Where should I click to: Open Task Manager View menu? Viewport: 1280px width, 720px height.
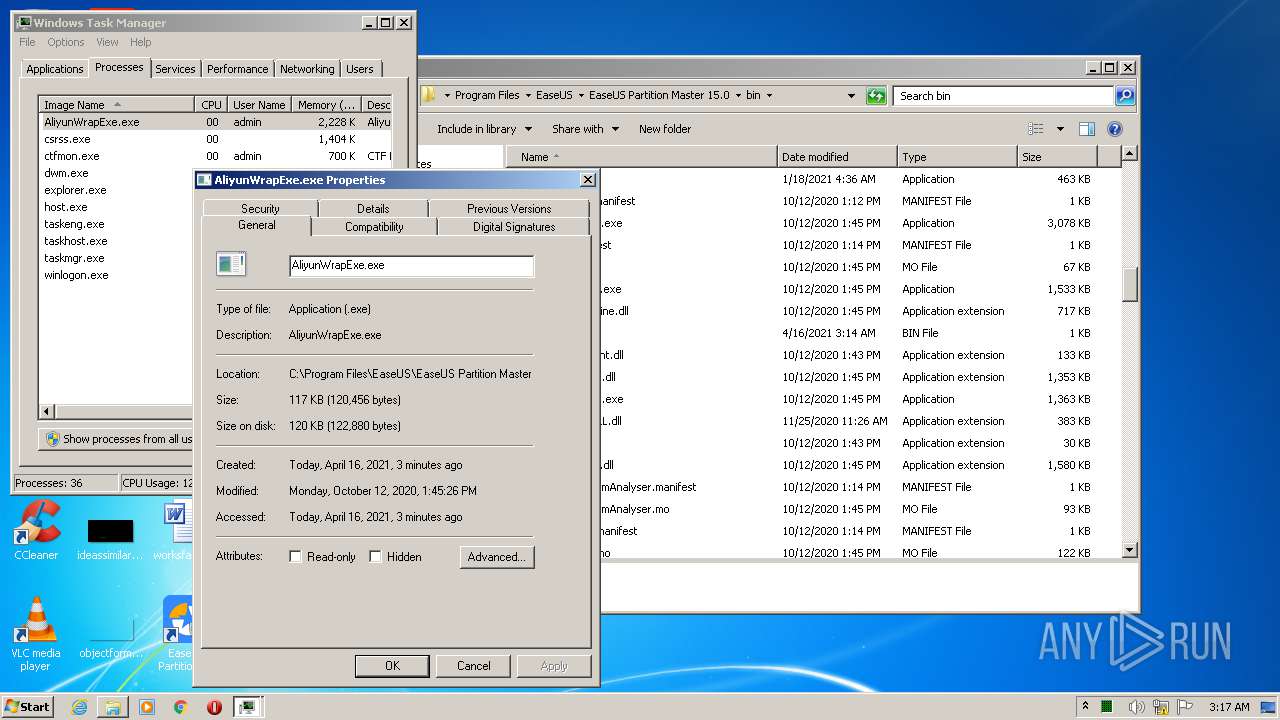click(107, 42)
